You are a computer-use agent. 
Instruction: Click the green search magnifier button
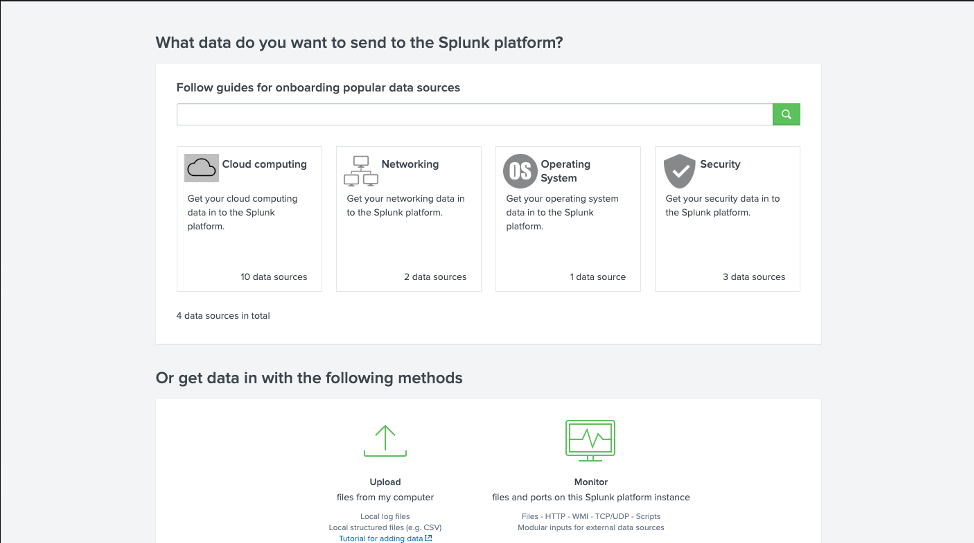coord(786,114)
